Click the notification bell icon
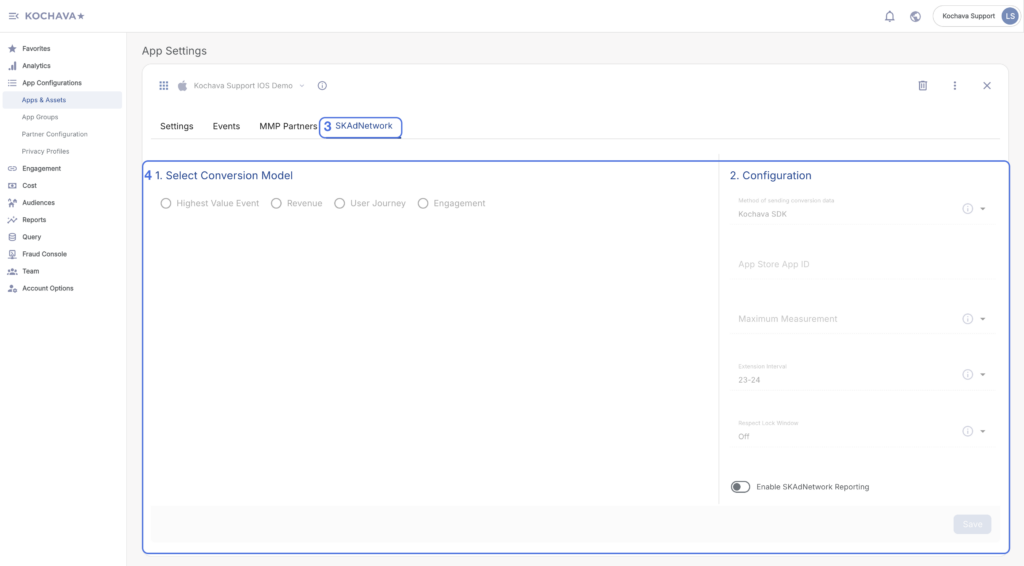The image size is (1024, 566). pyautogui.click(x=889, y=16)
